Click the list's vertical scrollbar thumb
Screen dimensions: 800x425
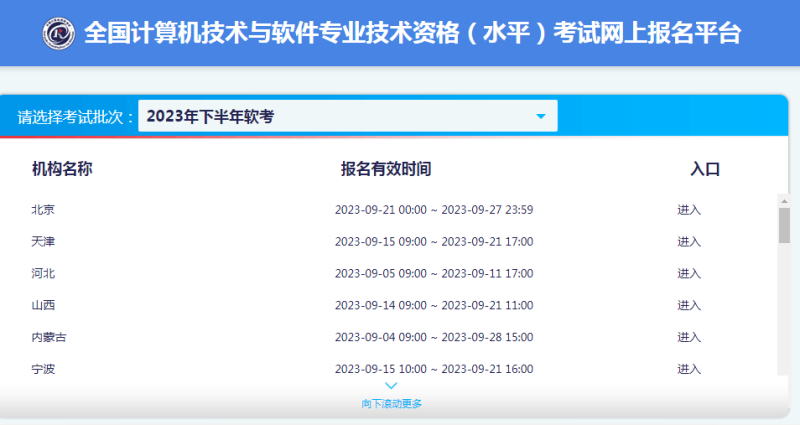pos(784,226)
